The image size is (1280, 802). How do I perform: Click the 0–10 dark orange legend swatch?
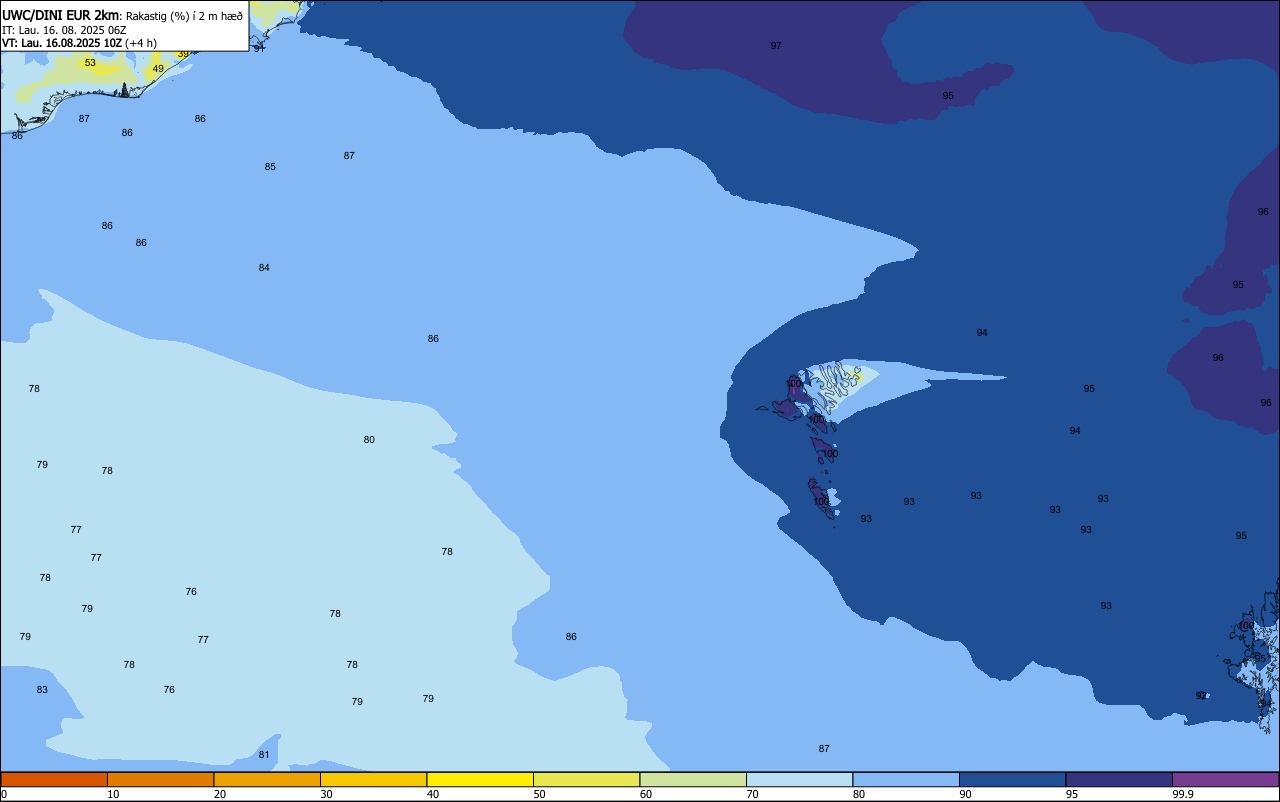click(54, 779)
